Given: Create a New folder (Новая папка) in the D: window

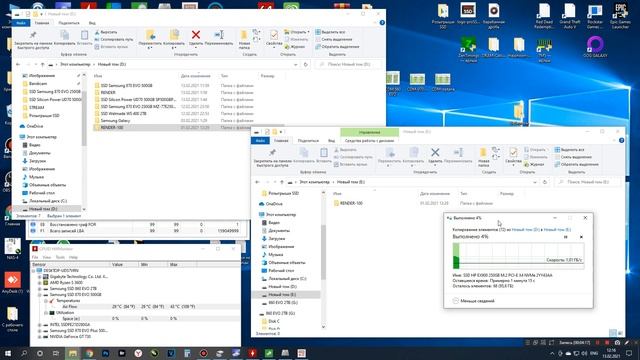Looking at the screenshot, I should 244,39.
